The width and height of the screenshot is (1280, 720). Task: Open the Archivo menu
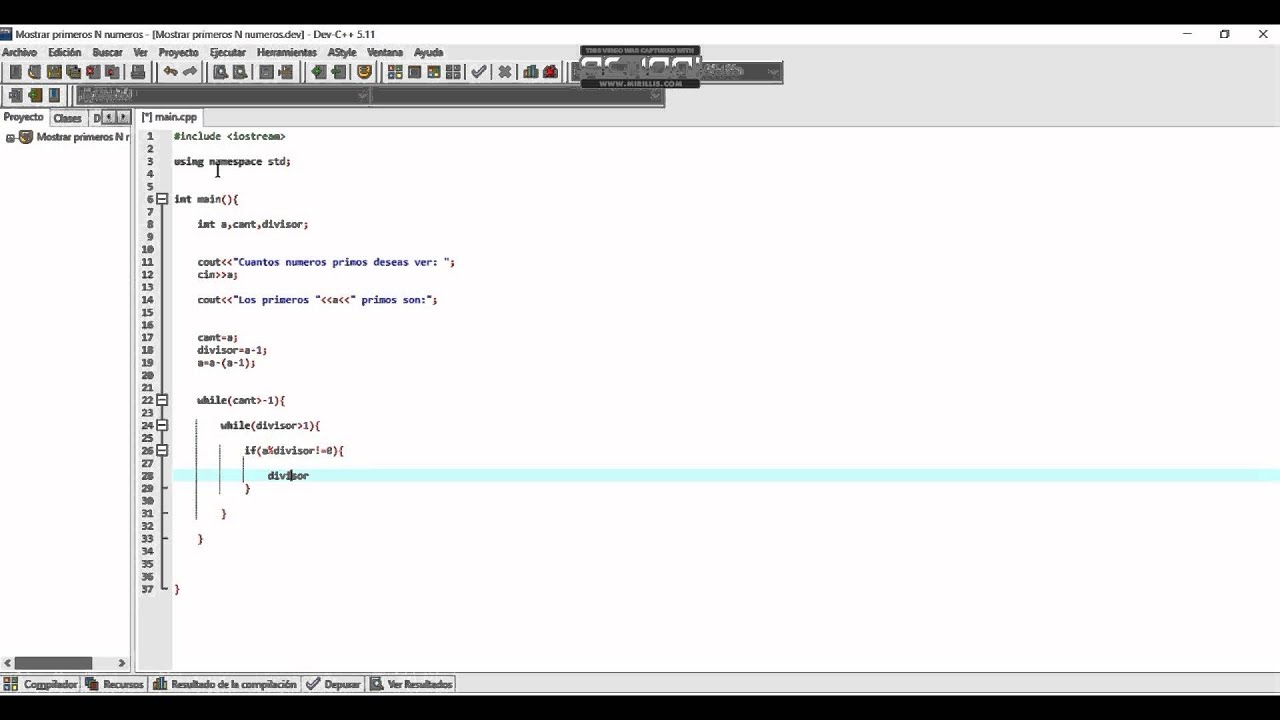click(x=20, y=52)
